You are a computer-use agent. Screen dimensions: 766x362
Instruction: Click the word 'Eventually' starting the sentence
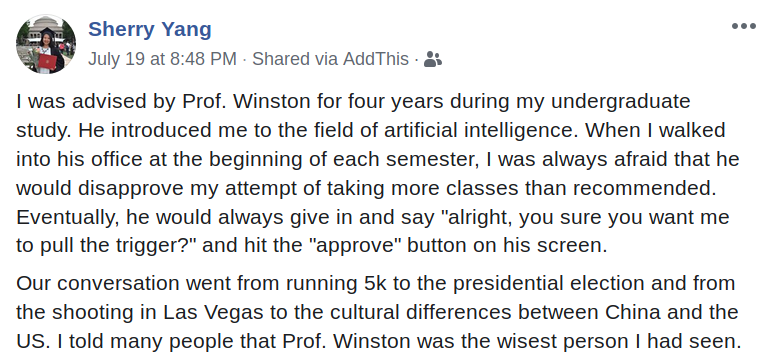pyautogui.click(x=65, y=217)
